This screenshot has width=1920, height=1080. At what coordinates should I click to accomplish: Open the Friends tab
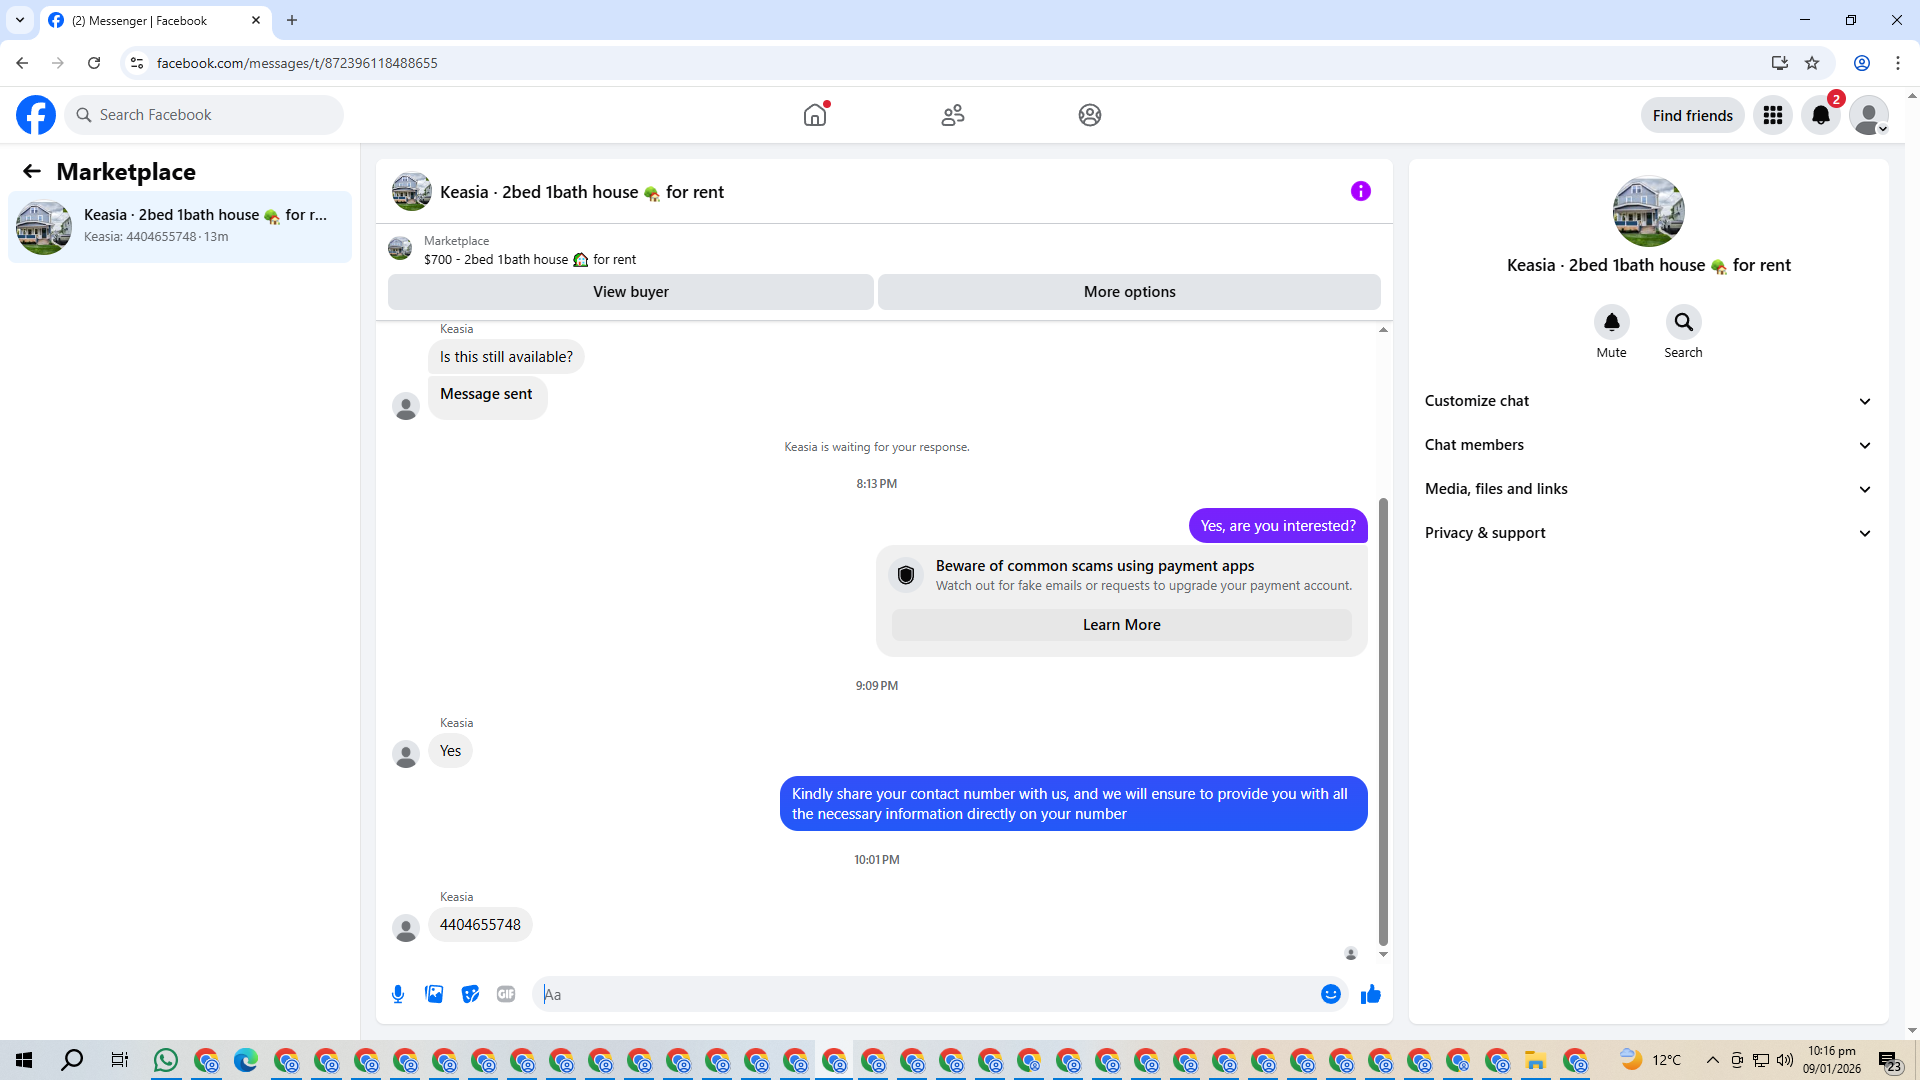[952, 115]
